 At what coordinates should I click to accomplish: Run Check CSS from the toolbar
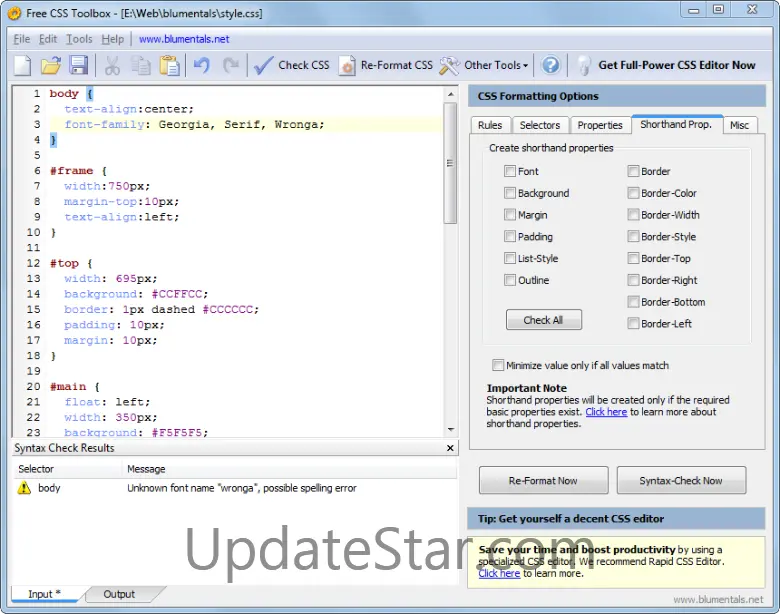(x=292, y=65)
